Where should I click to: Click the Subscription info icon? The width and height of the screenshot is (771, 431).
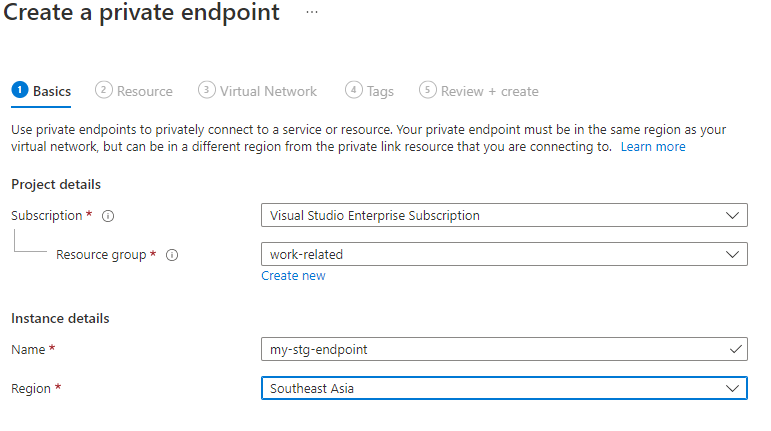108,215
